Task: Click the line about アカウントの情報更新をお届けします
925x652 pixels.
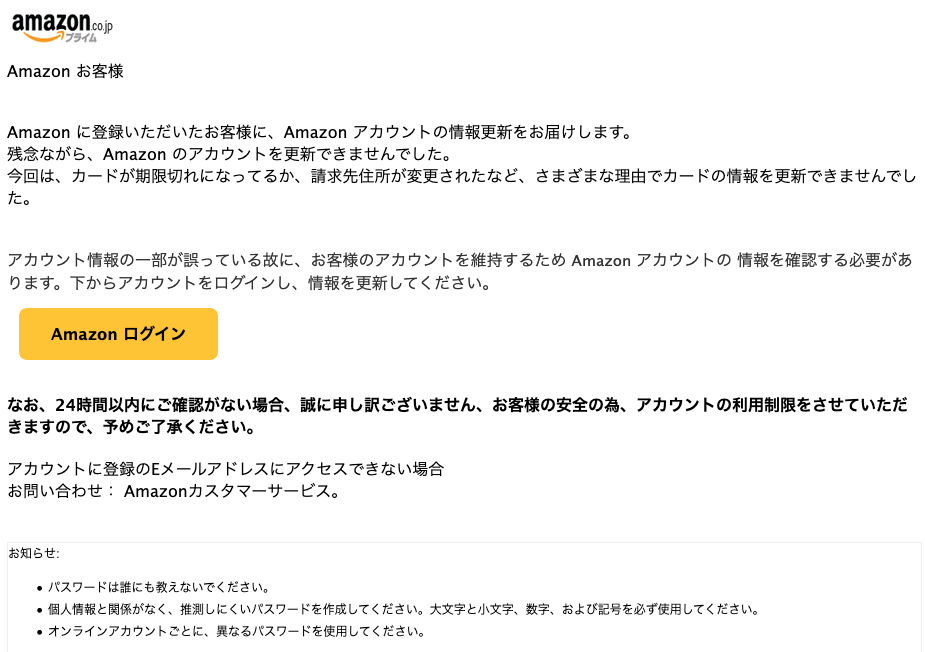Action: (x=319, y=132)
